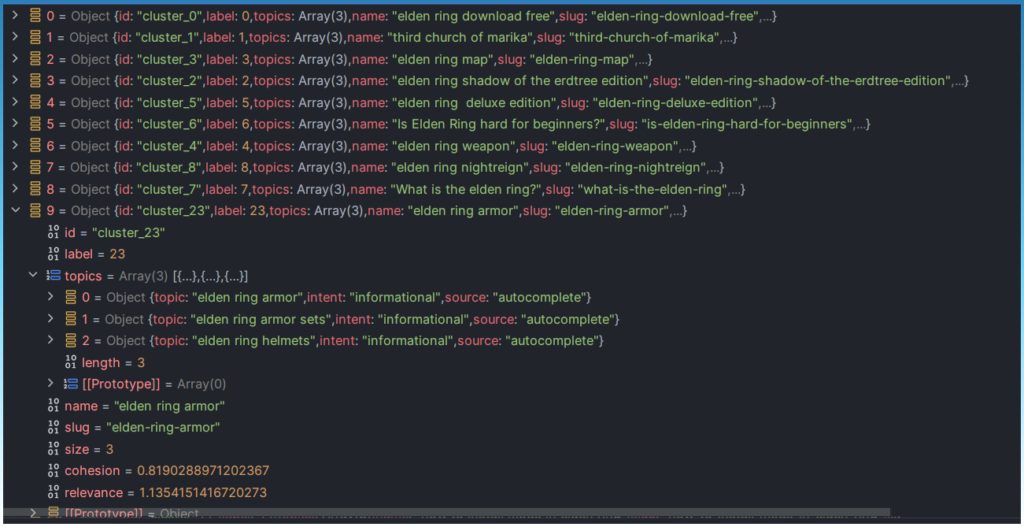Click the binary icon next to relevance
The width and height of the screenshot is (1024, 527).
53,492
